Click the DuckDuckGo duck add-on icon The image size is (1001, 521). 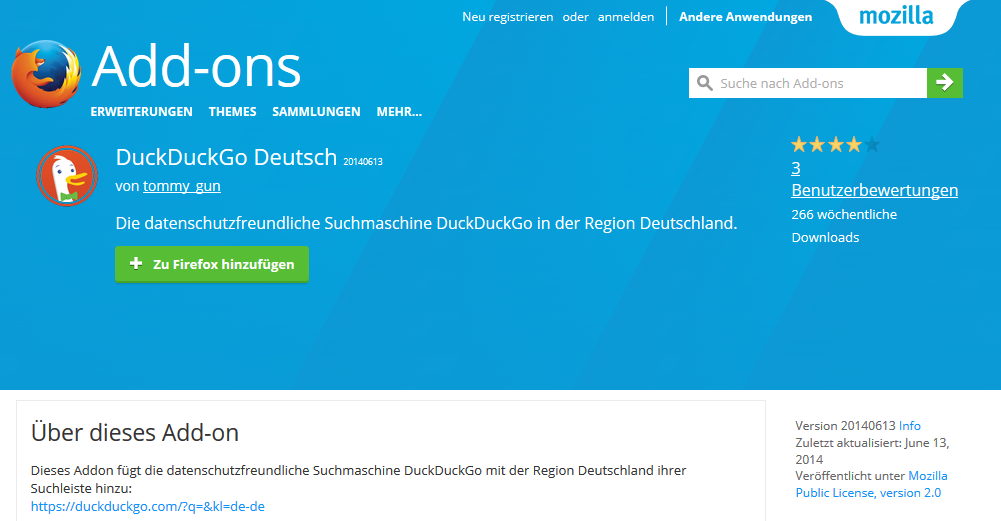67,176
